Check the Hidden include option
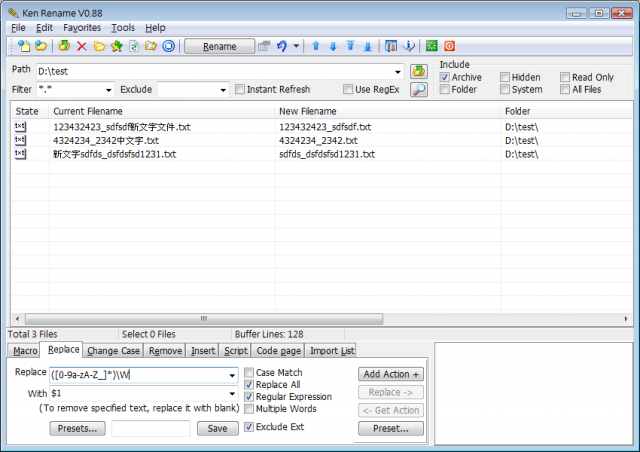Viewport: 640px width, 452px height. coord(505,77)
